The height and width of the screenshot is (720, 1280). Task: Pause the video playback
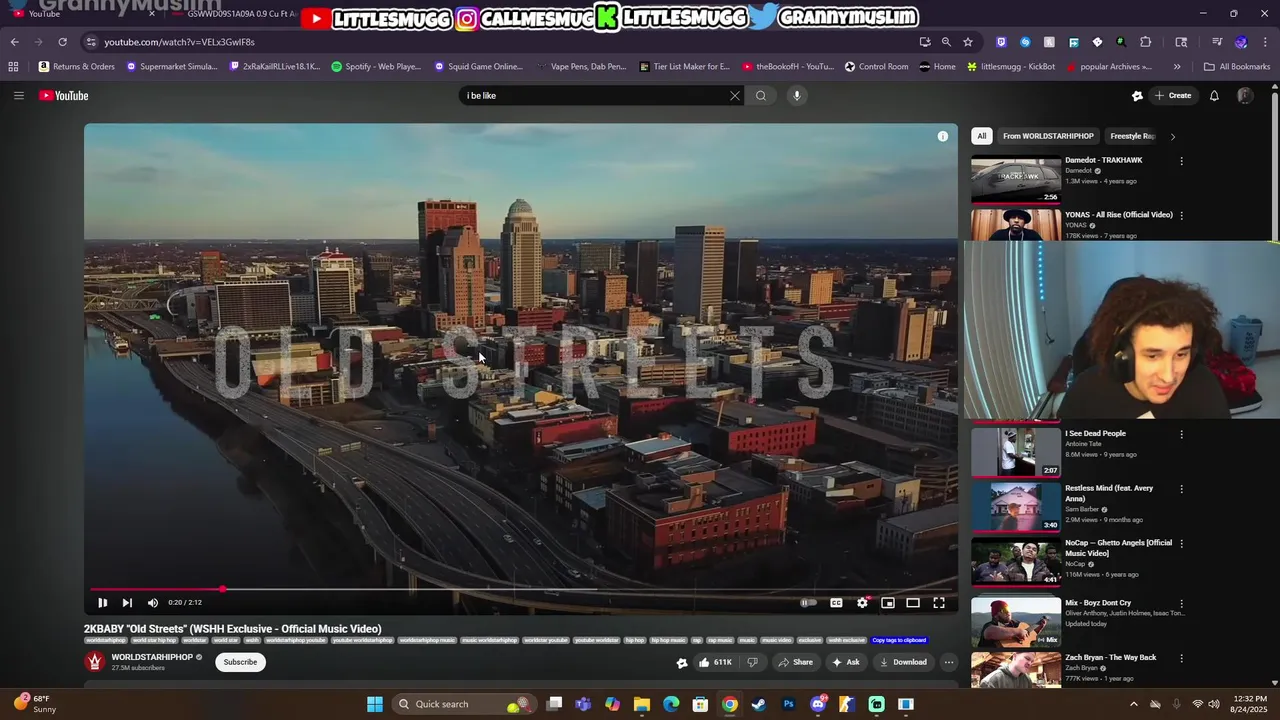pos(102,603)
